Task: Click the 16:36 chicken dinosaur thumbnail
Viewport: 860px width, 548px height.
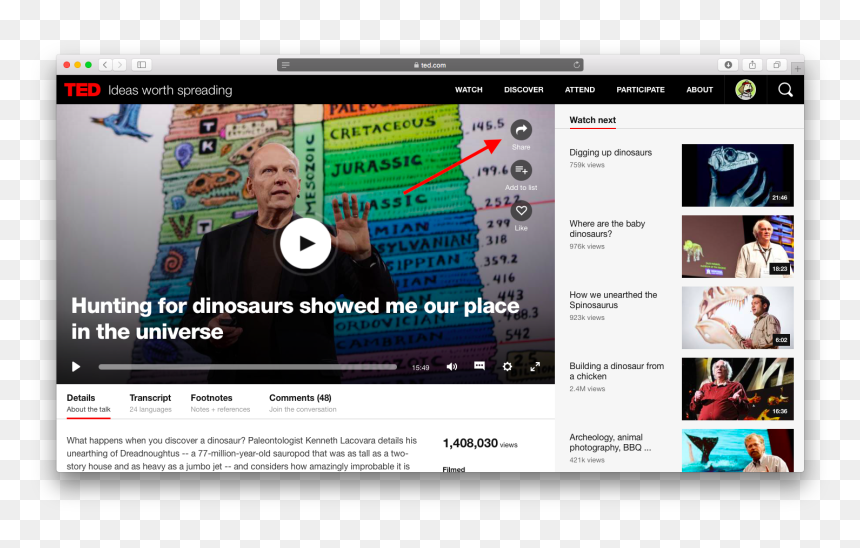Action: click(x=737, y=389)
